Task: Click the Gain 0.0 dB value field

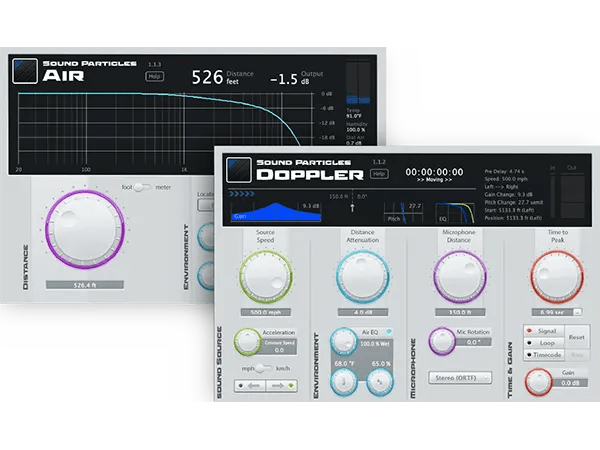Action: point(570,383)
